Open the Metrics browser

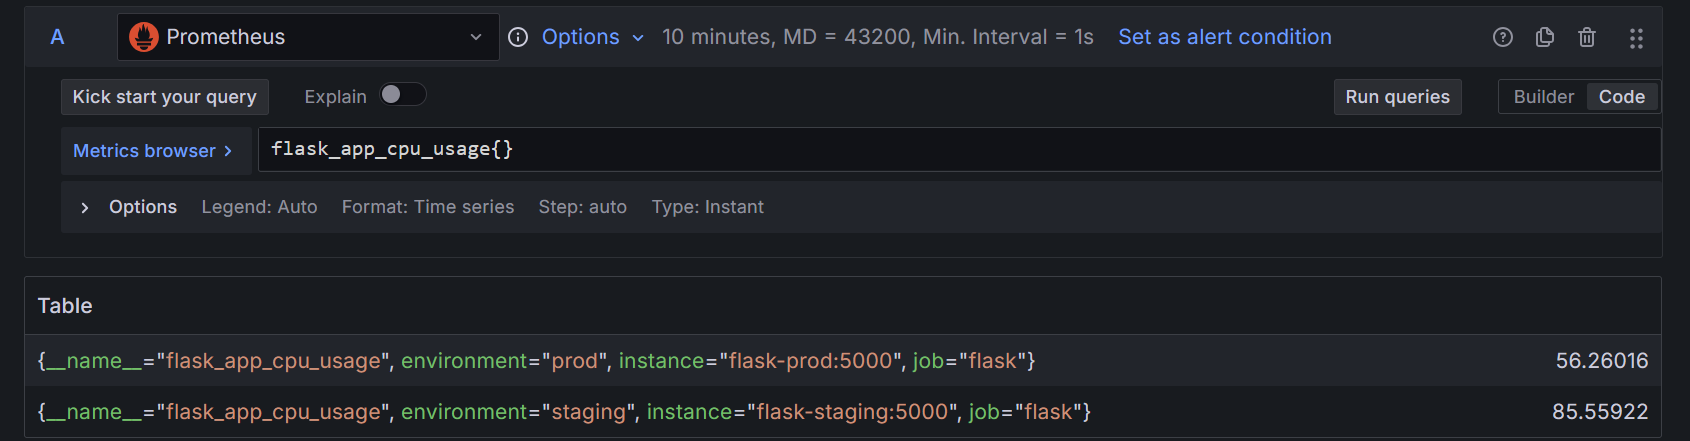coord(145,151)
